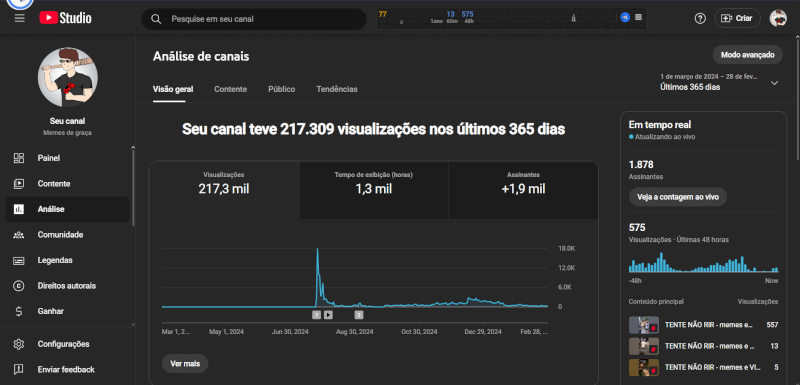Viewport: 800px width, 385px height.
Task: Click the search magnifier icon
Action: tap(156, 19)
